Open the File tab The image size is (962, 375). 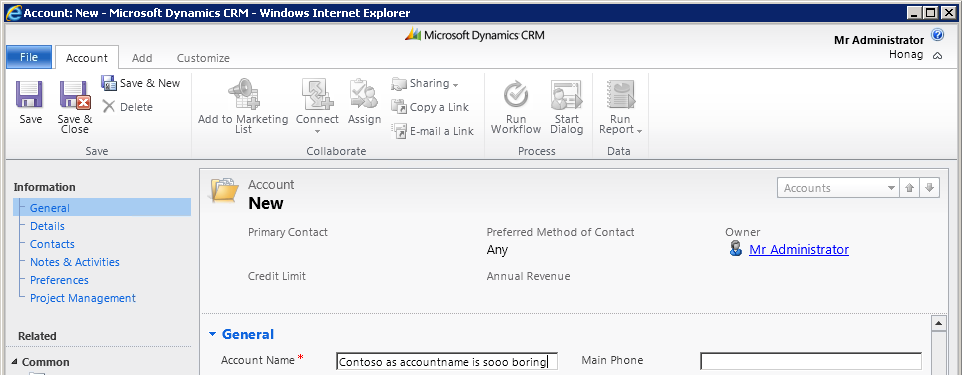pyautogui.click(x=29, y=57)
